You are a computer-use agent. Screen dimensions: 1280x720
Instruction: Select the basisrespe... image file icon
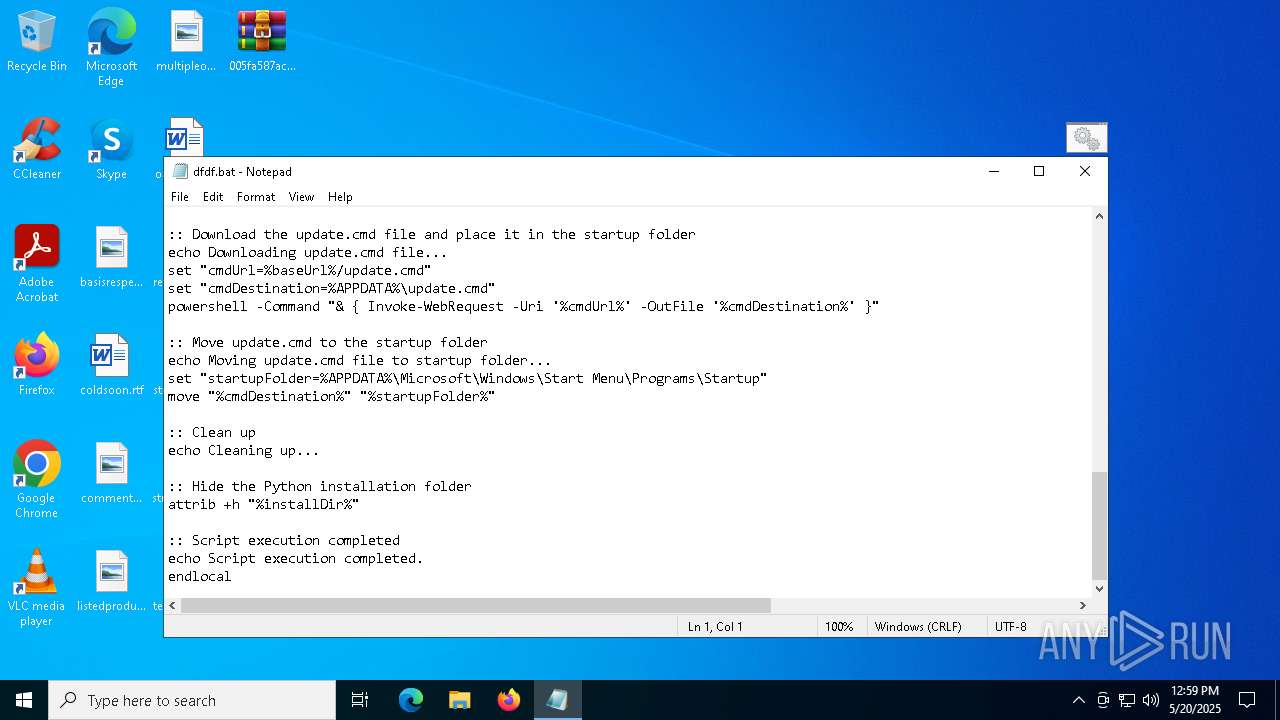tap(111, 258)
